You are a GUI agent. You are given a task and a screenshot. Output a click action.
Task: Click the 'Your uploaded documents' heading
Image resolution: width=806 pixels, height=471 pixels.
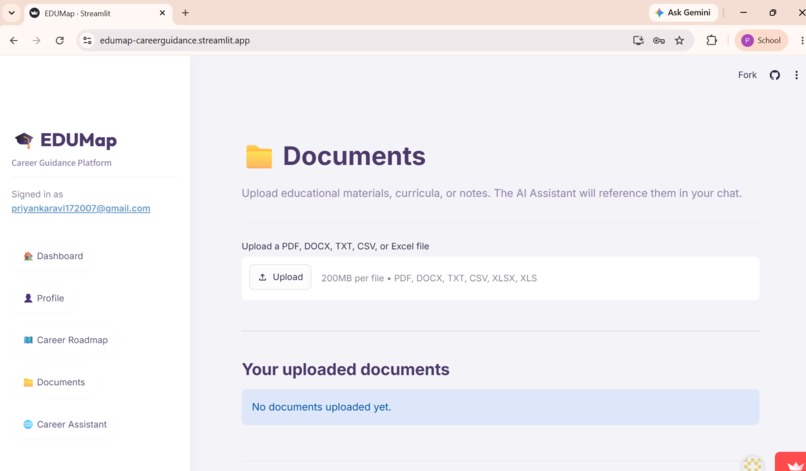pos(345,369)
